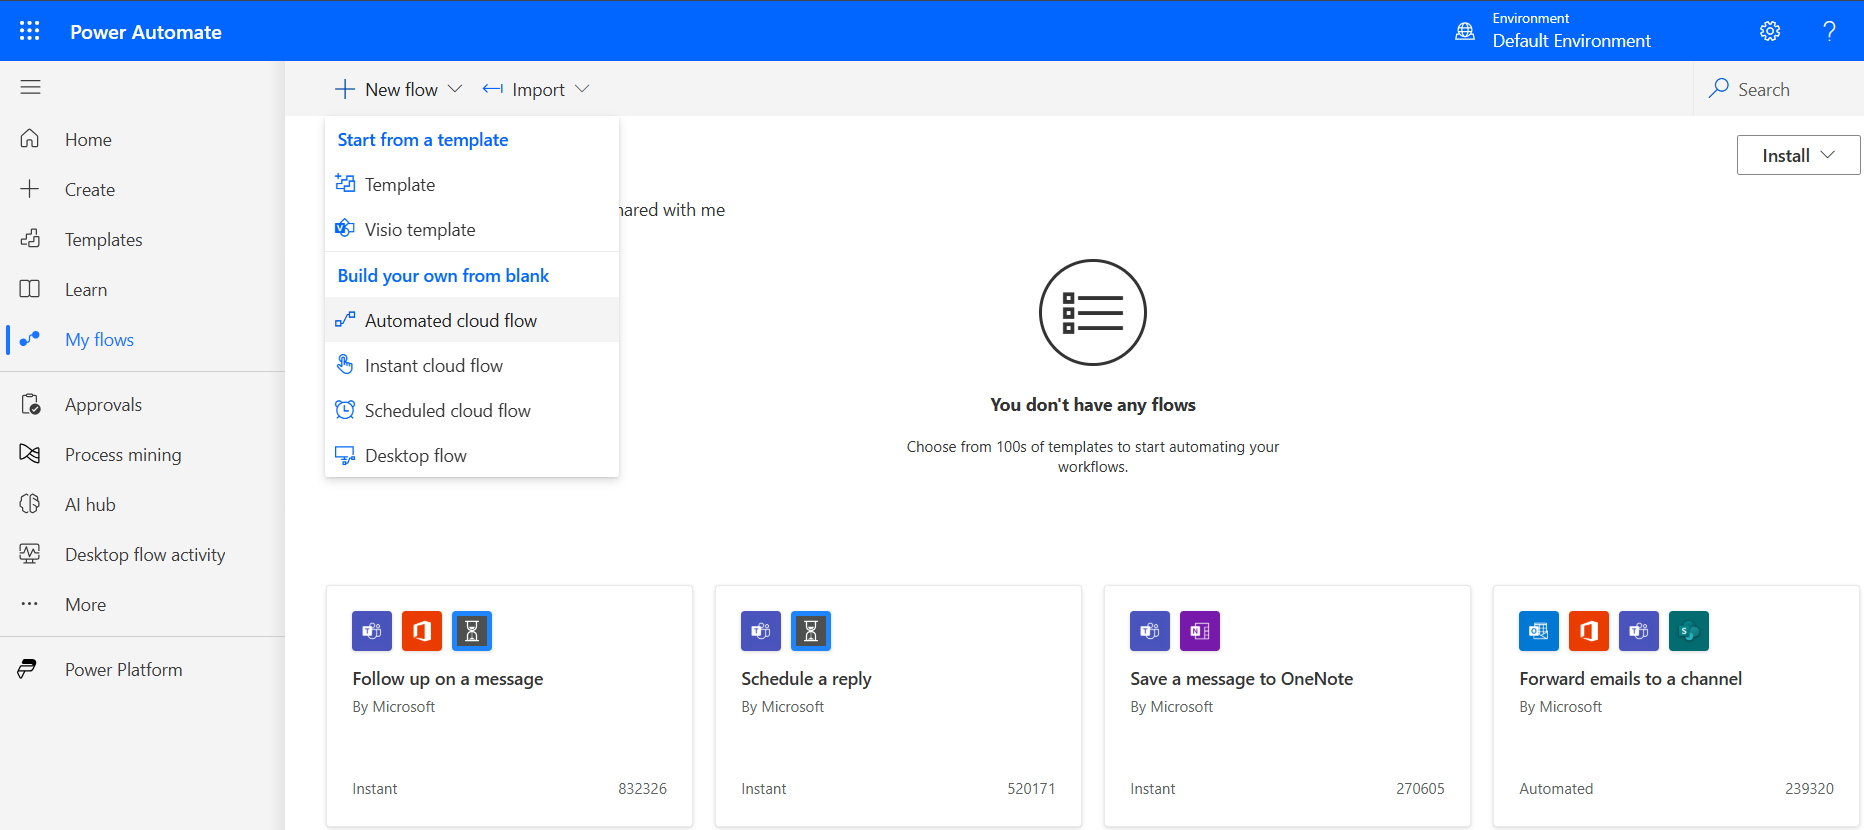The height and width of the screenshot is (830, 1864).
Task: Click the Import button label
Action: coord(538,89)
